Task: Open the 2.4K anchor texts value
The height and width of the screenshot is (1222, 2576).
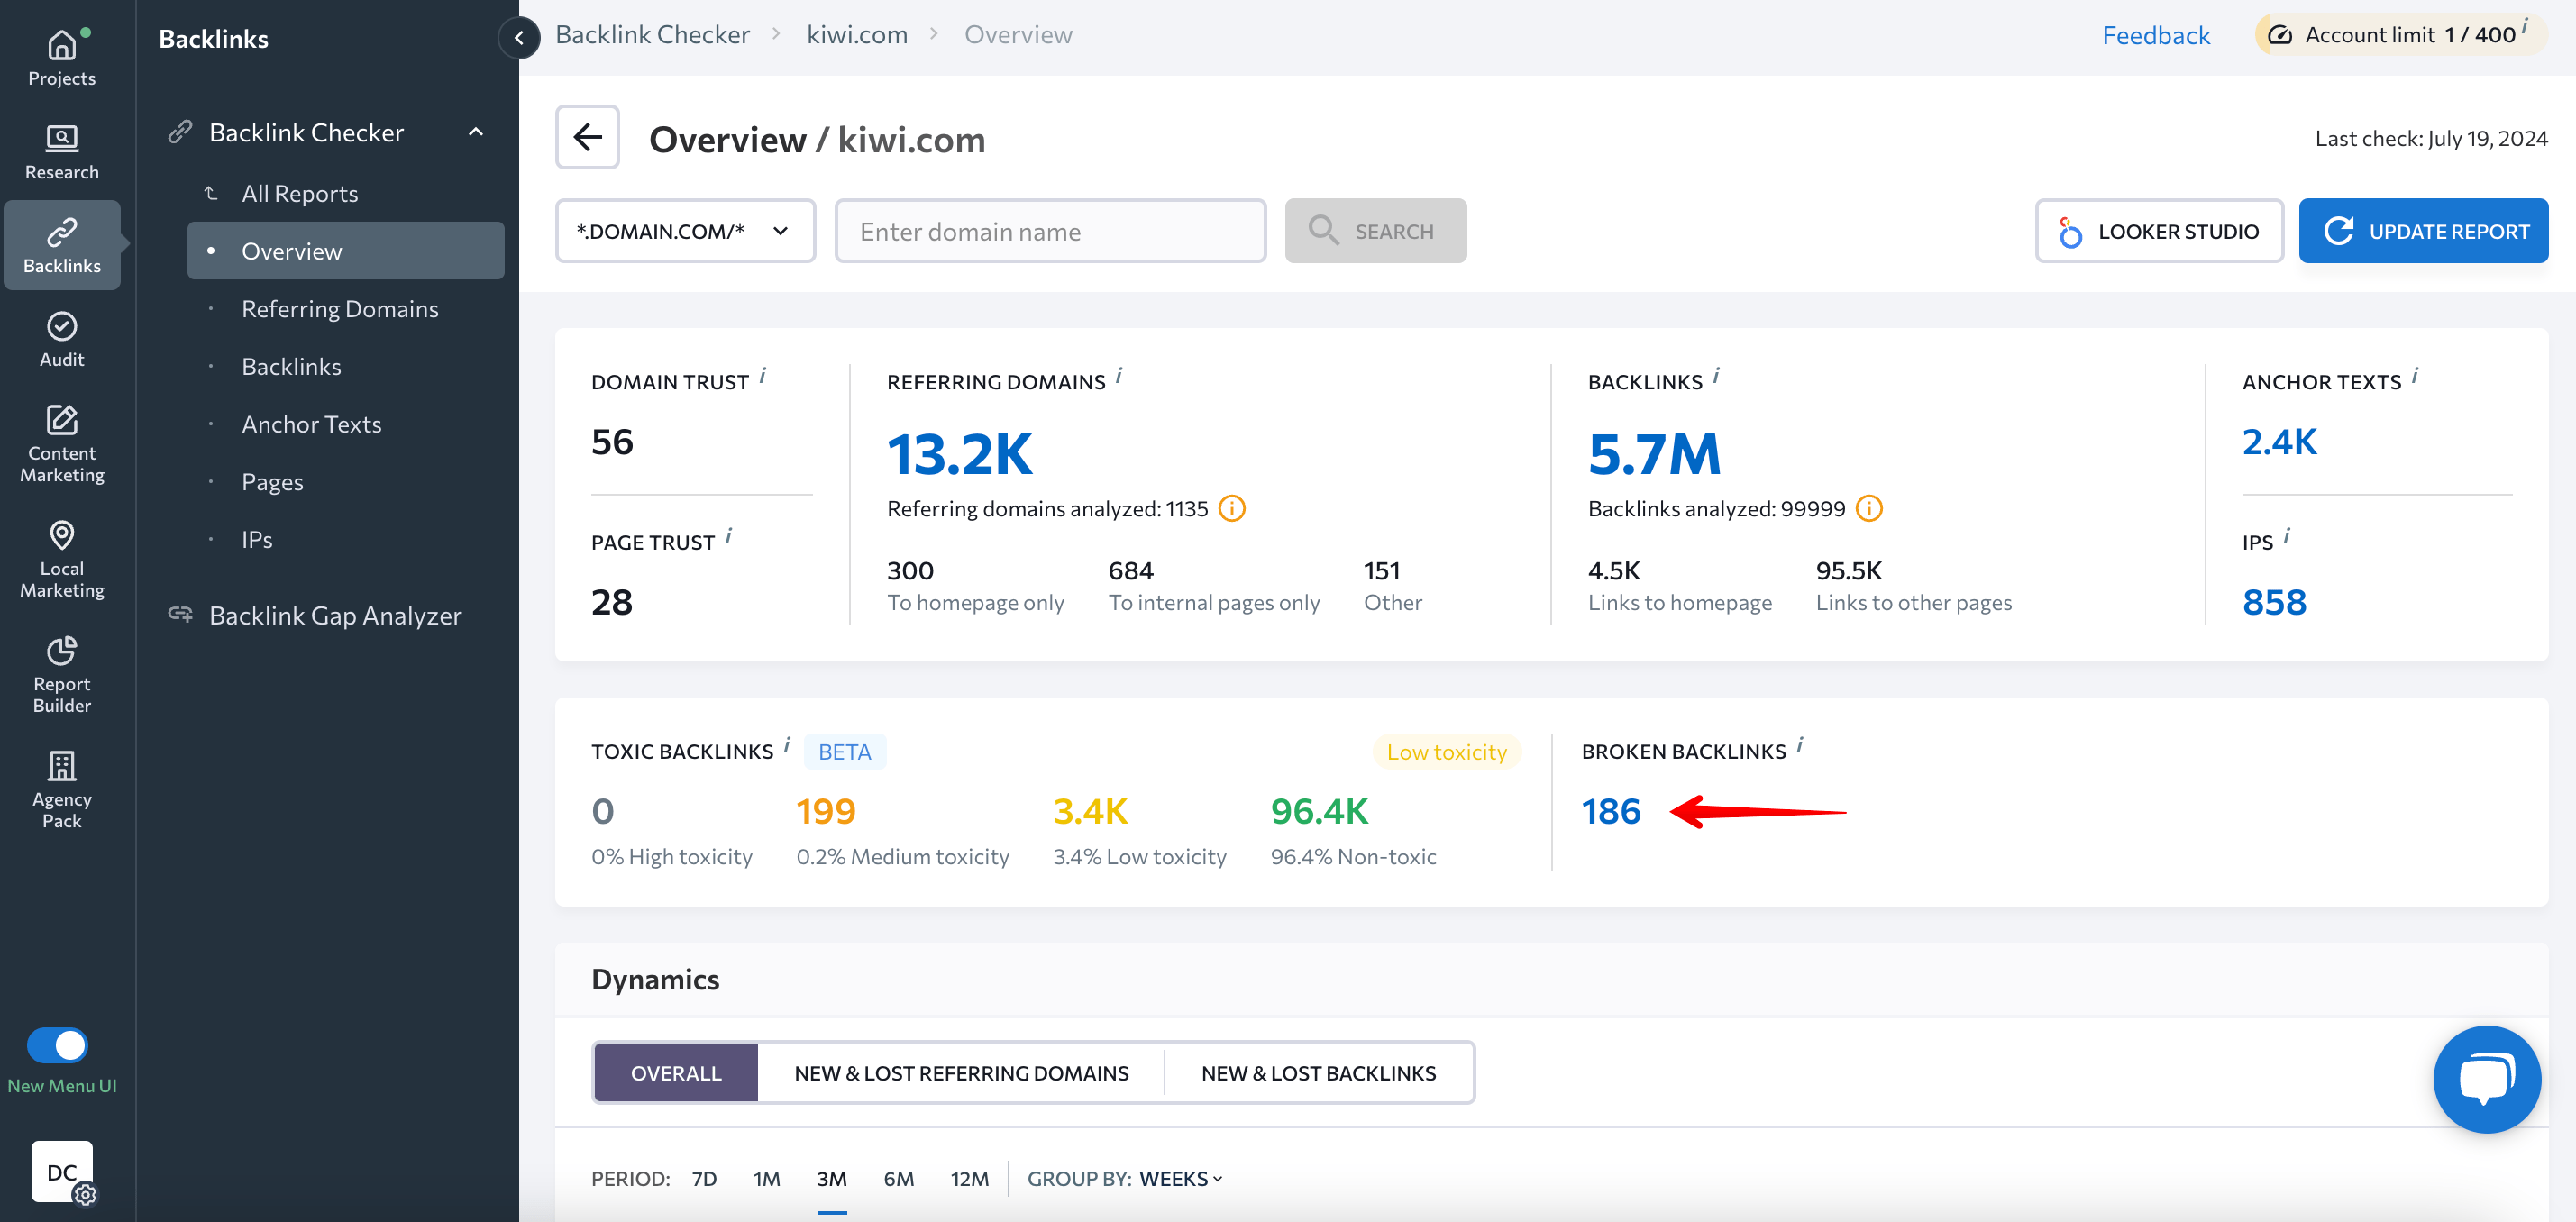Action: click(x=2279, y=441)
